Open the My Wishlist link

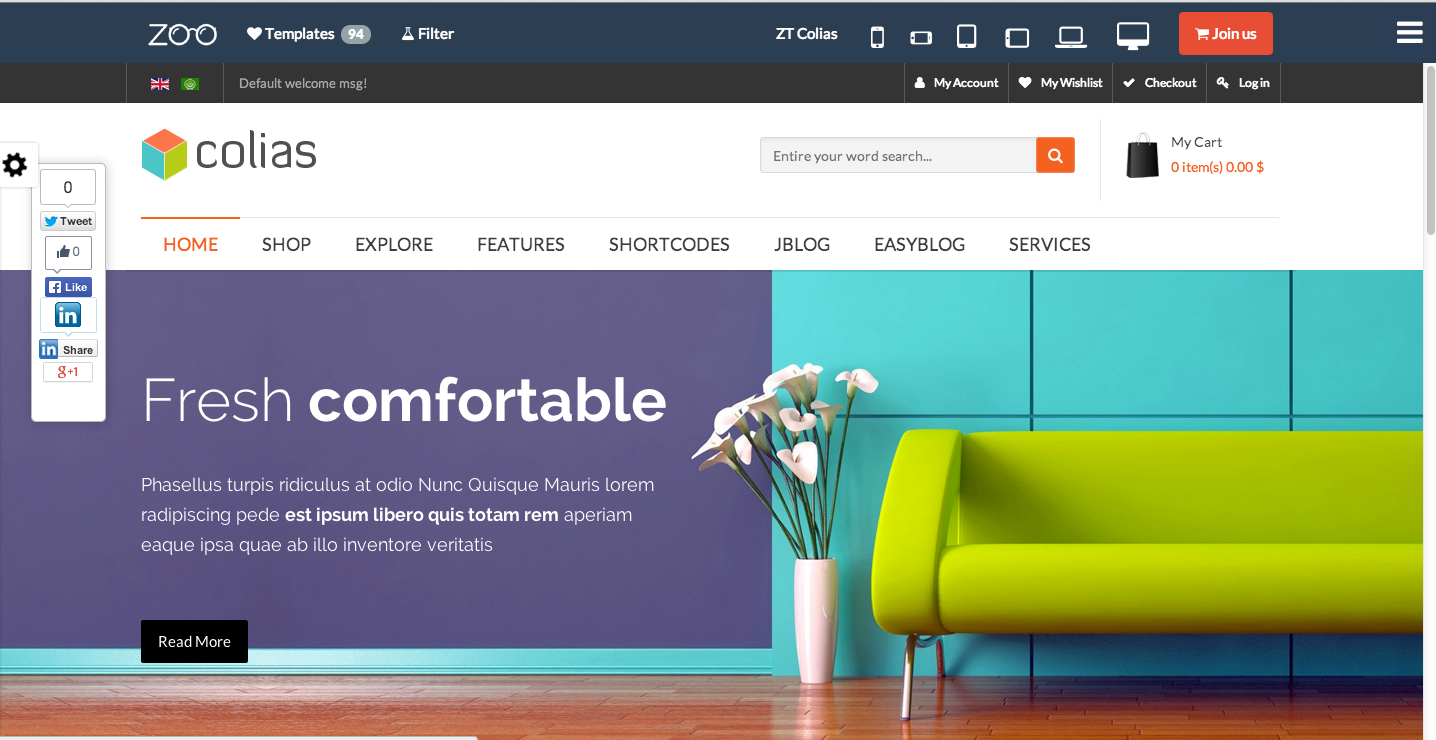[1061, 83]
